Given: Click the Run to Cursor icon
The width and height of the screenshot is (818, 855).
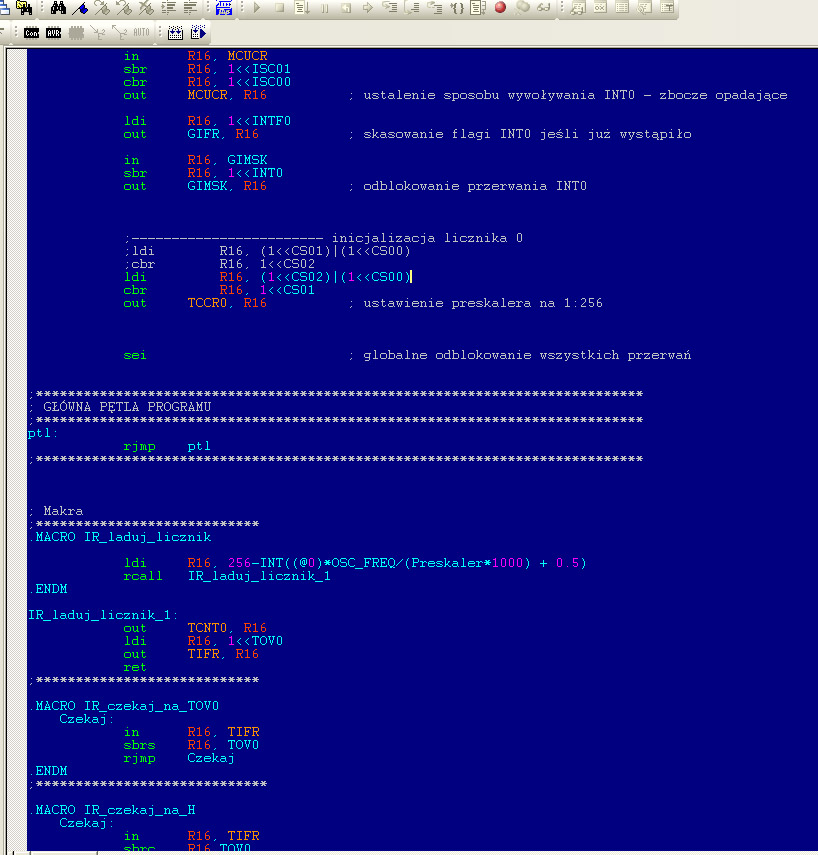Looking at the screenshot, I should click(302, 8).
